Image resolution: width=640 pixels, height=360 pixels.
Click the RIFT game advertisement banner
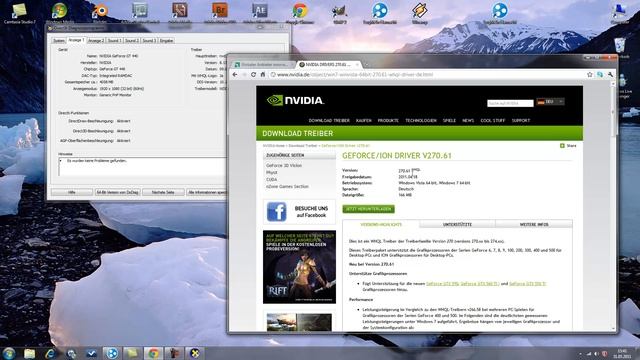pos(299,267)
